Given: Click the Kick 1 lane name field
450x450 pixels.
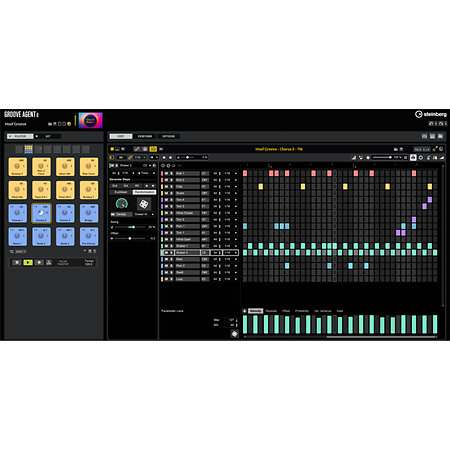Looking at the screenshot, I should (187, 173).
